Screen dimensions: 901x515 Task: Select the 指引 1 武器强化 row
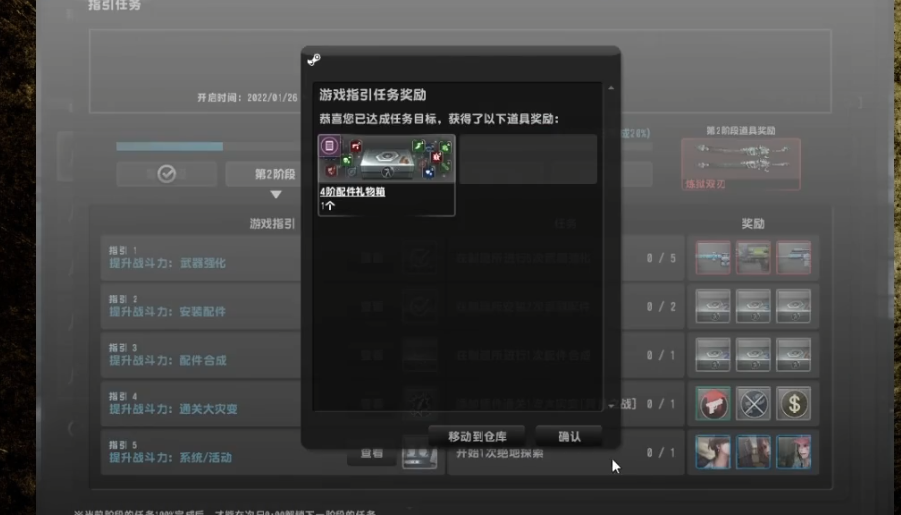coord(201,258)
